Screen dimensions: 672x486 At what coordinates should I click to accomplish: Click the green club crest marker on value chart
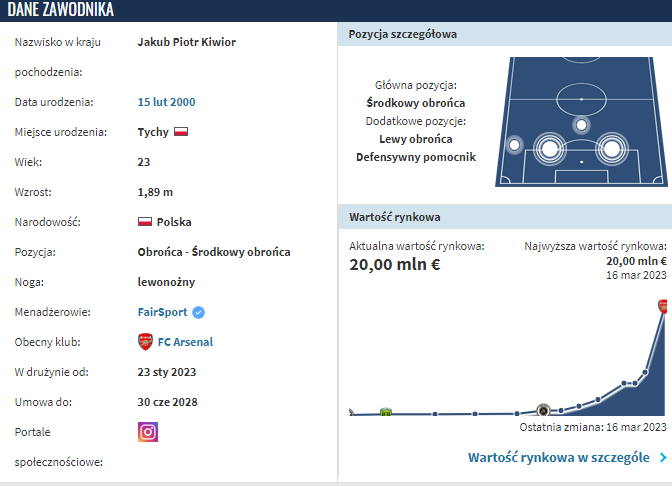click(386, 412)
